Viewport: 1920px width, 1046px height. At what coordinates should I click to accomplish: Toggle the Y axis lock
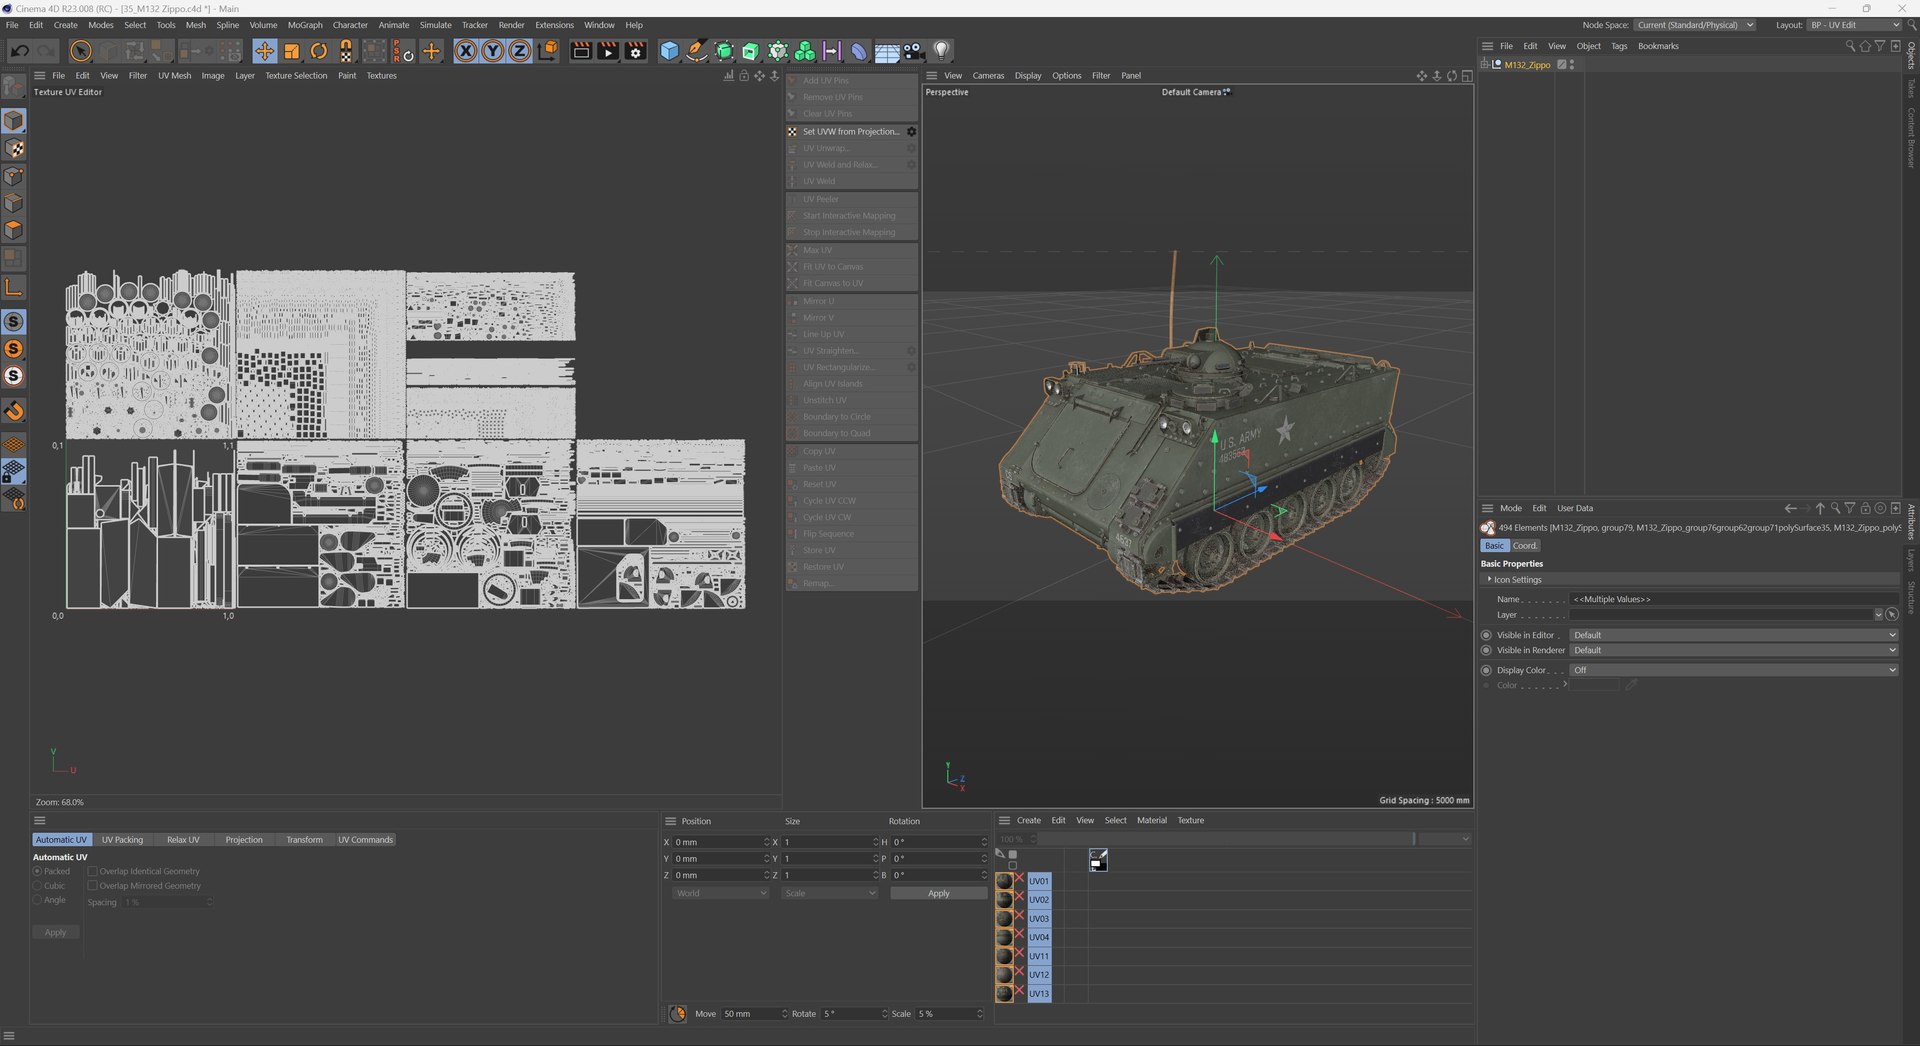point(493,51)
